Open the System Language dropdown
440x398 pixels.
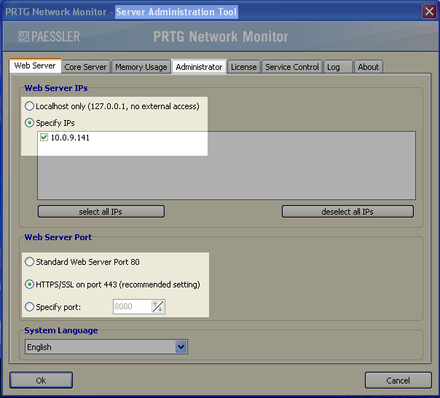106,347
